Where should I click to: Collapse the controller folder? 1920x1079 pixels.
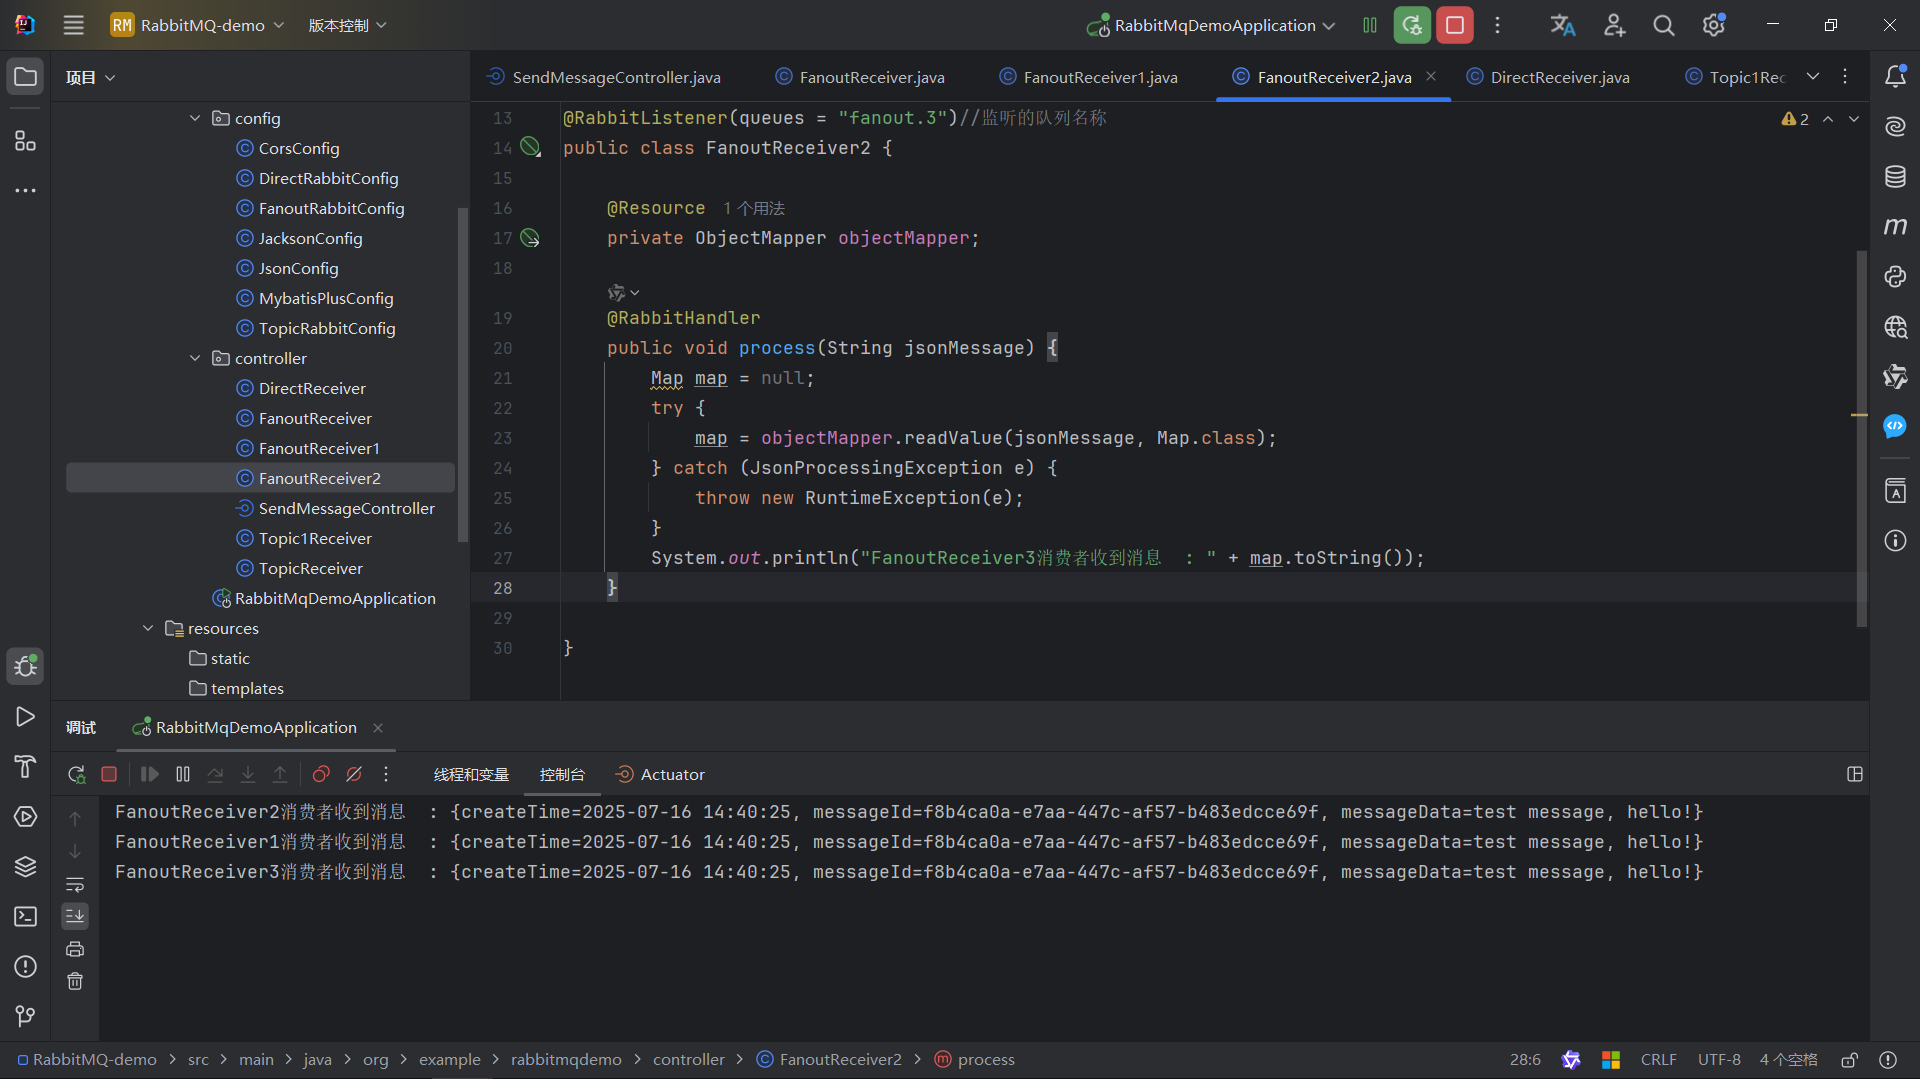(x=195, y=358)
